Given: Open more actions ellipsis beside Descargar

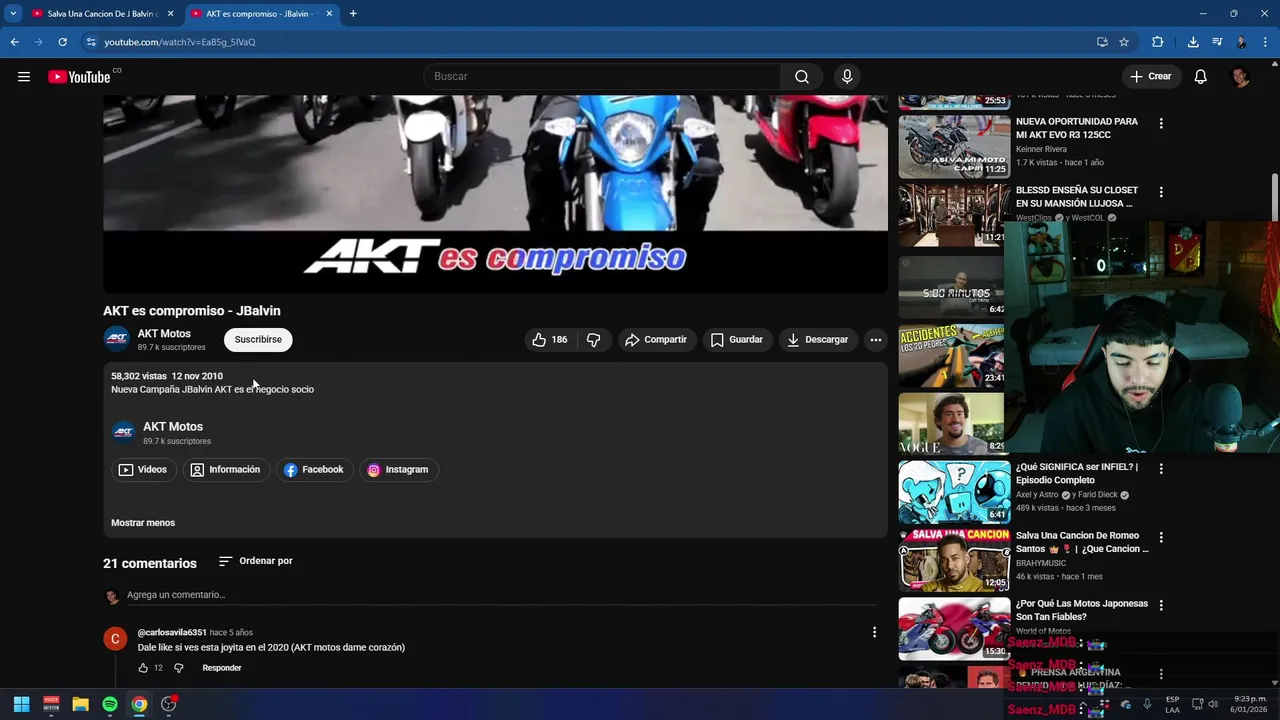Looking at the screenshot, I should tap(876, 340).
